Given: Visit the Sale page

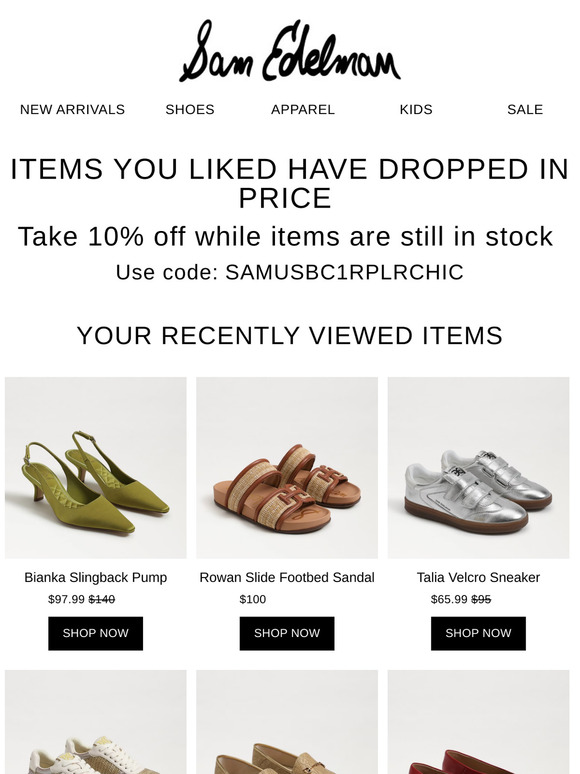Looking at the screenshot, I should click(x=525, y=110).
